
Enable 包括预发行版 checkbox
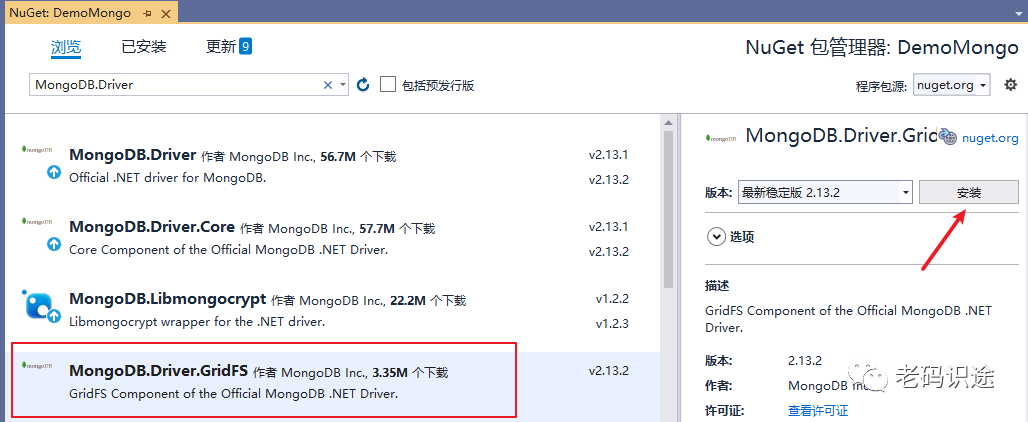[388, 85]
